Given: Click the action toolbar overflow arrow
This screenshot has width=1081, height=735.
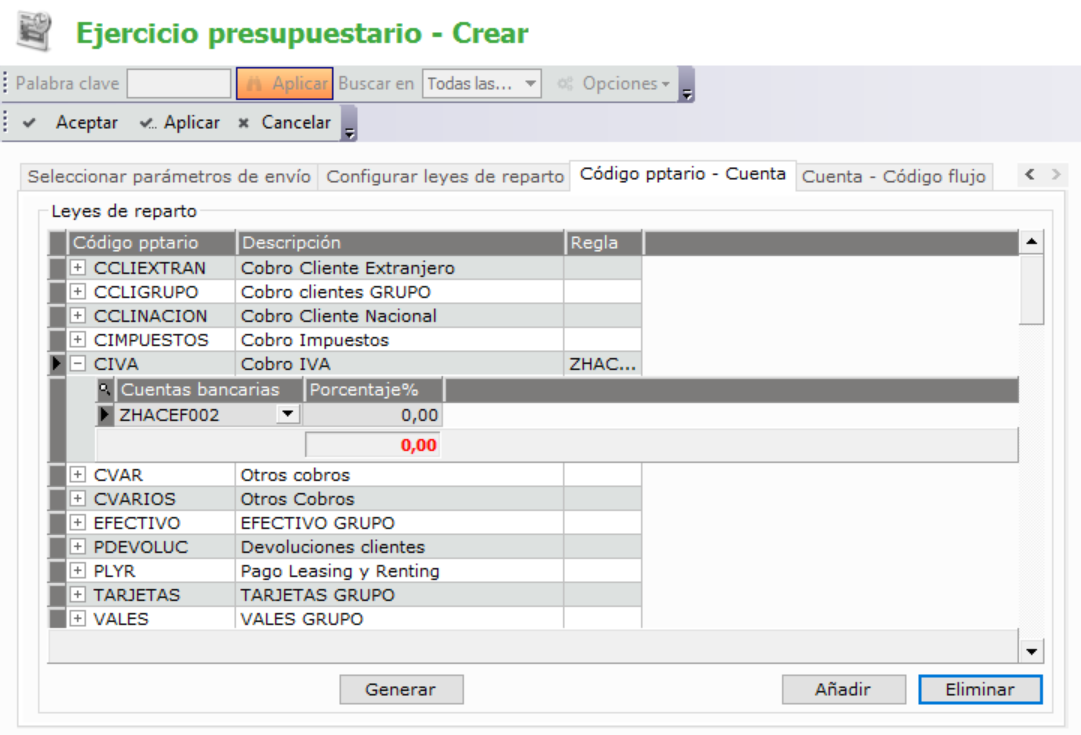Looking at the screenshot, I should (x=349, y=131).
